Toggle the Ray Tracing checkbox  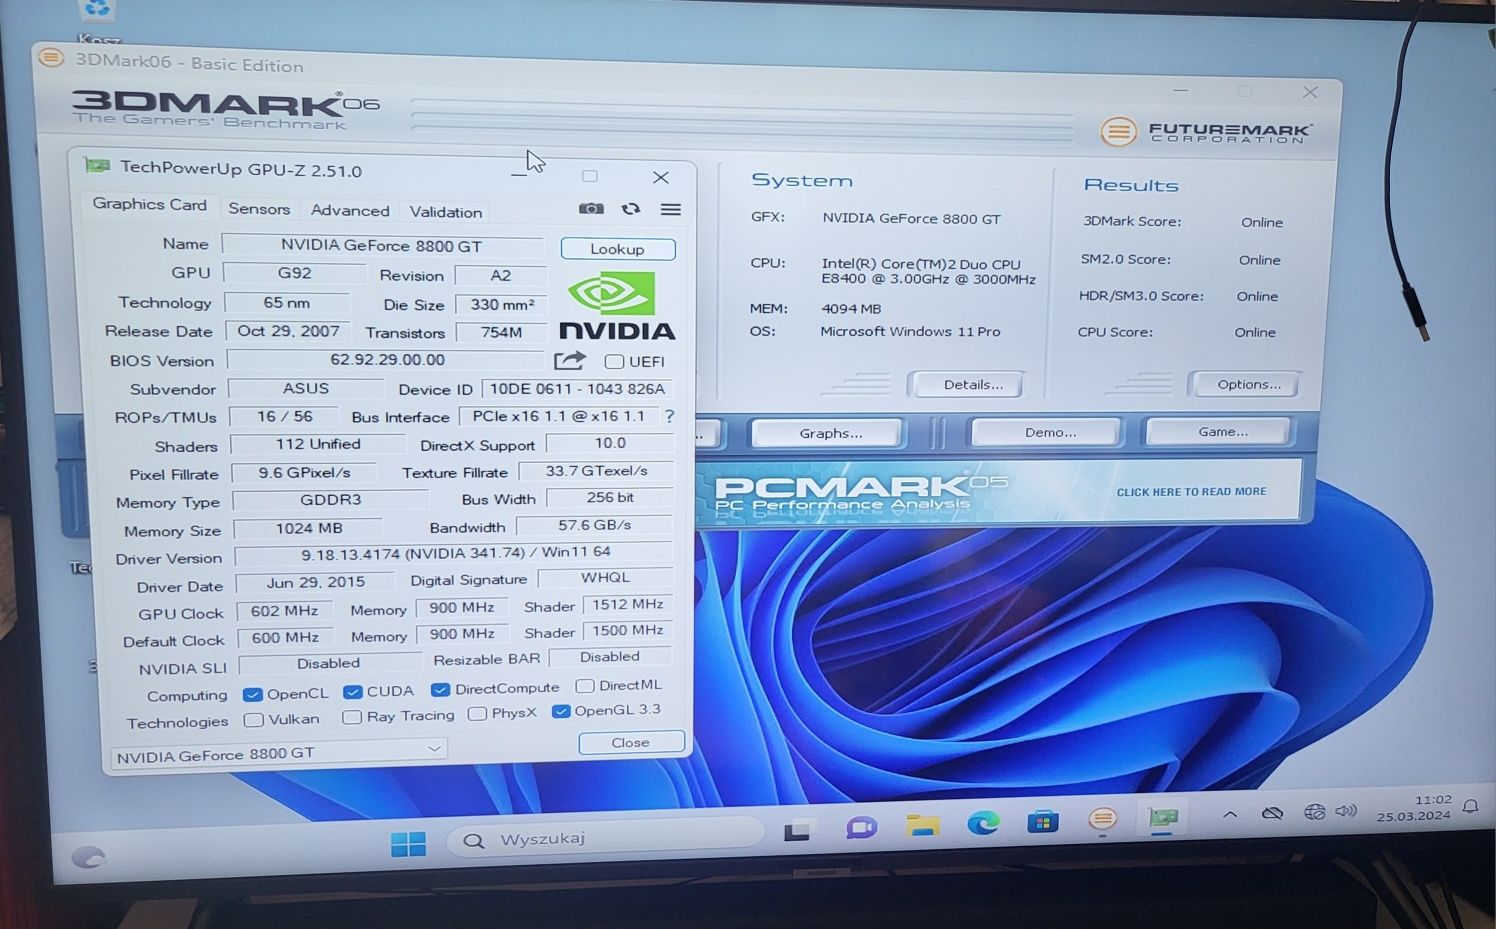coord(351,717)
